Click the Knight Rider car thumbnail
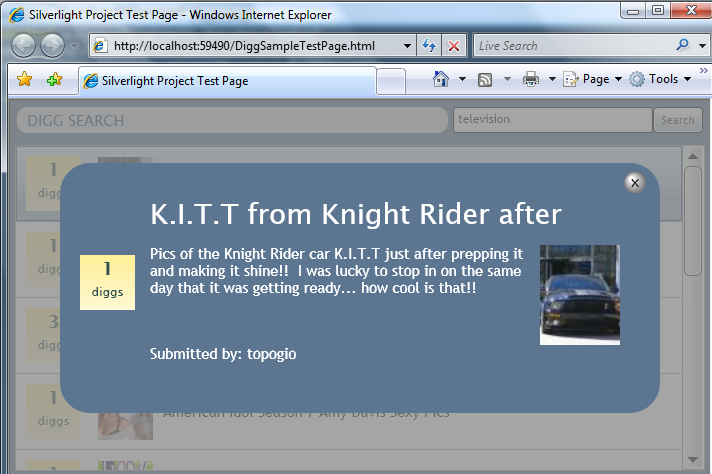The width and height of the screenshot is (712, 474). click(x=580, y=295)
